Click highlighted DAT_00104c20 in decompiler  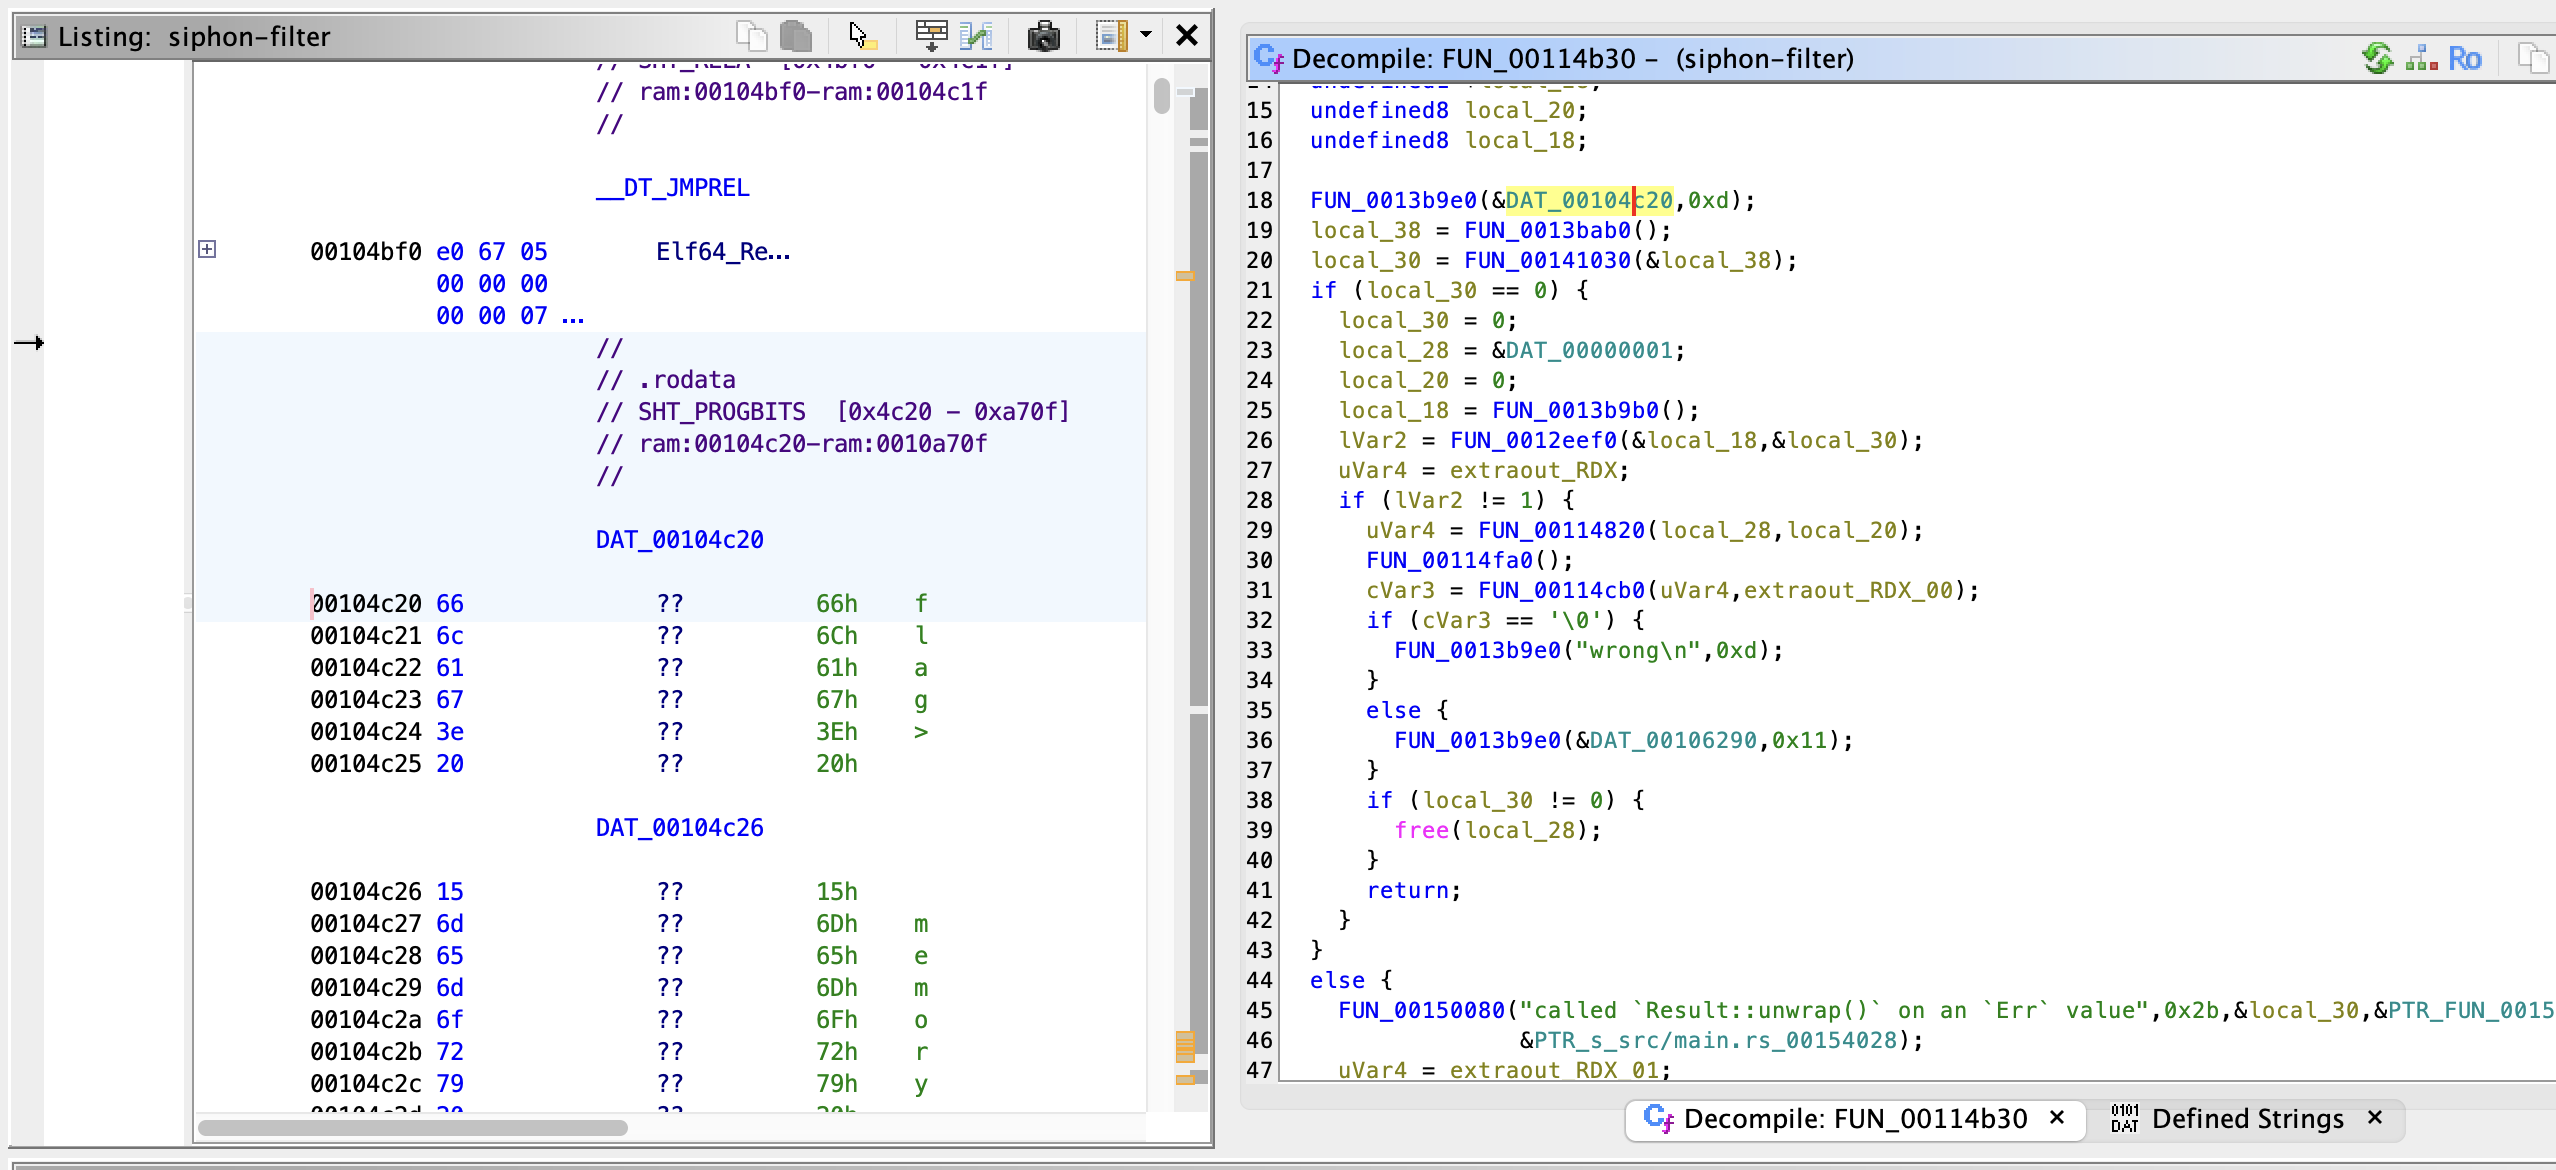(1589, 200)
